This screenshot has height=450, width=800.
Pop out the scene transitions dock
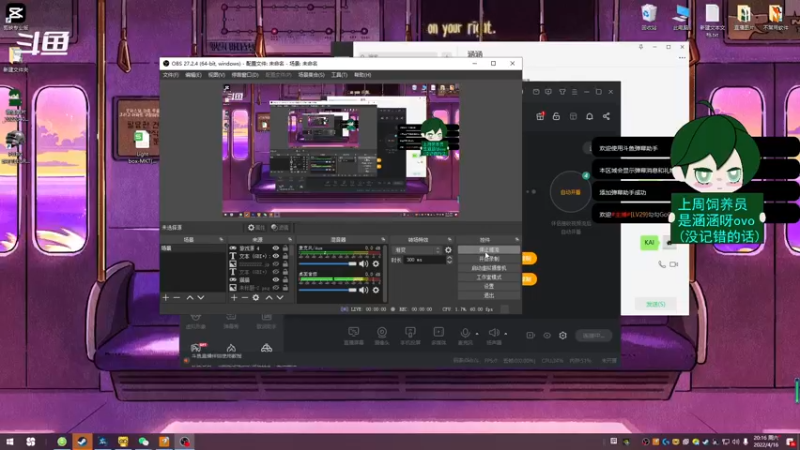tap(449, 239)
